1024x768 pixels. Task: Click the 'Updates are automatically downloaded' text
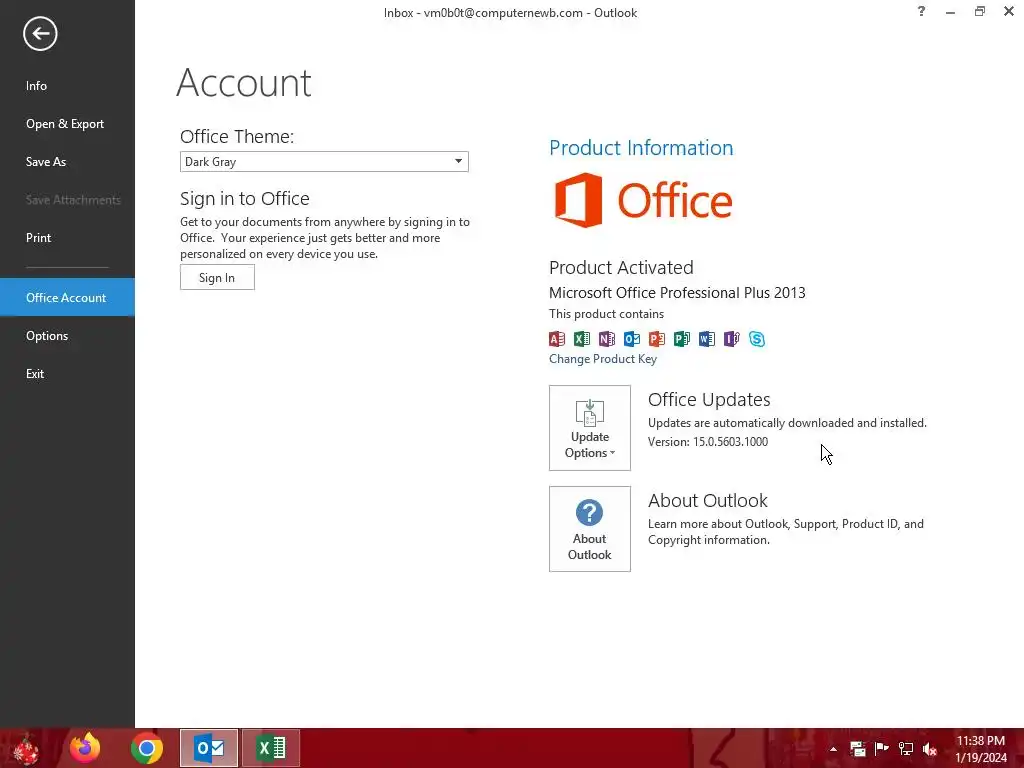click(787, 423)
